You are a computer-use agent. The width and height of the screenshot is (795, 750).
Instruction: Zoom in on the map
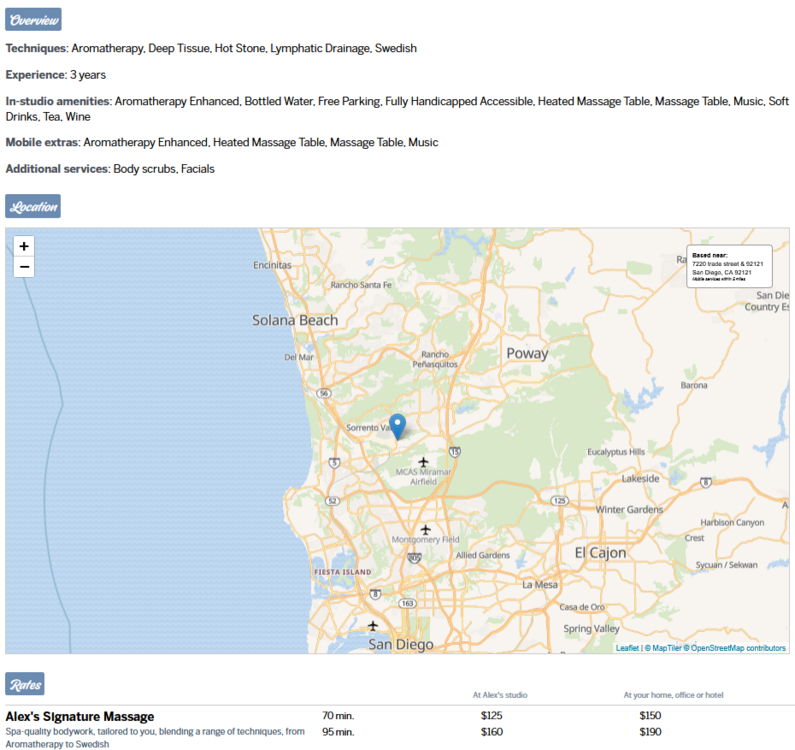pos(24,246)
